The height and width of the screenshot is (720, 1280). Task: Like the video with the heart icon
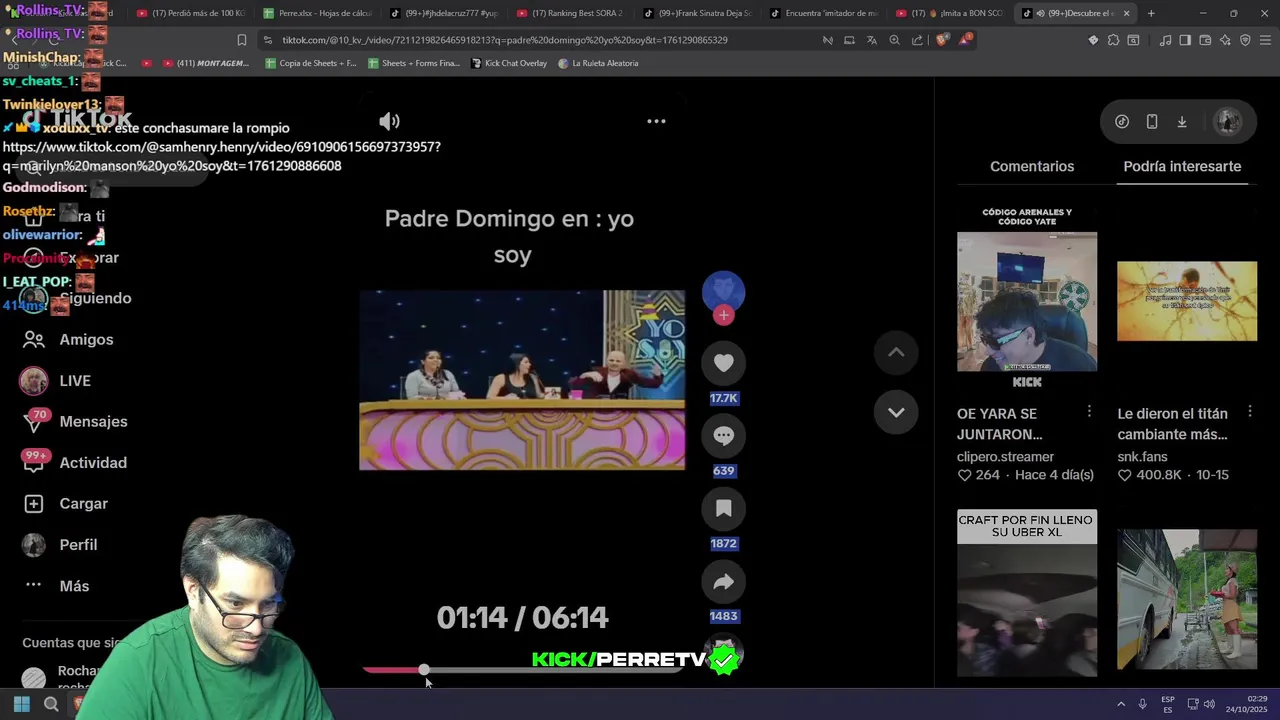coord(723,363)
